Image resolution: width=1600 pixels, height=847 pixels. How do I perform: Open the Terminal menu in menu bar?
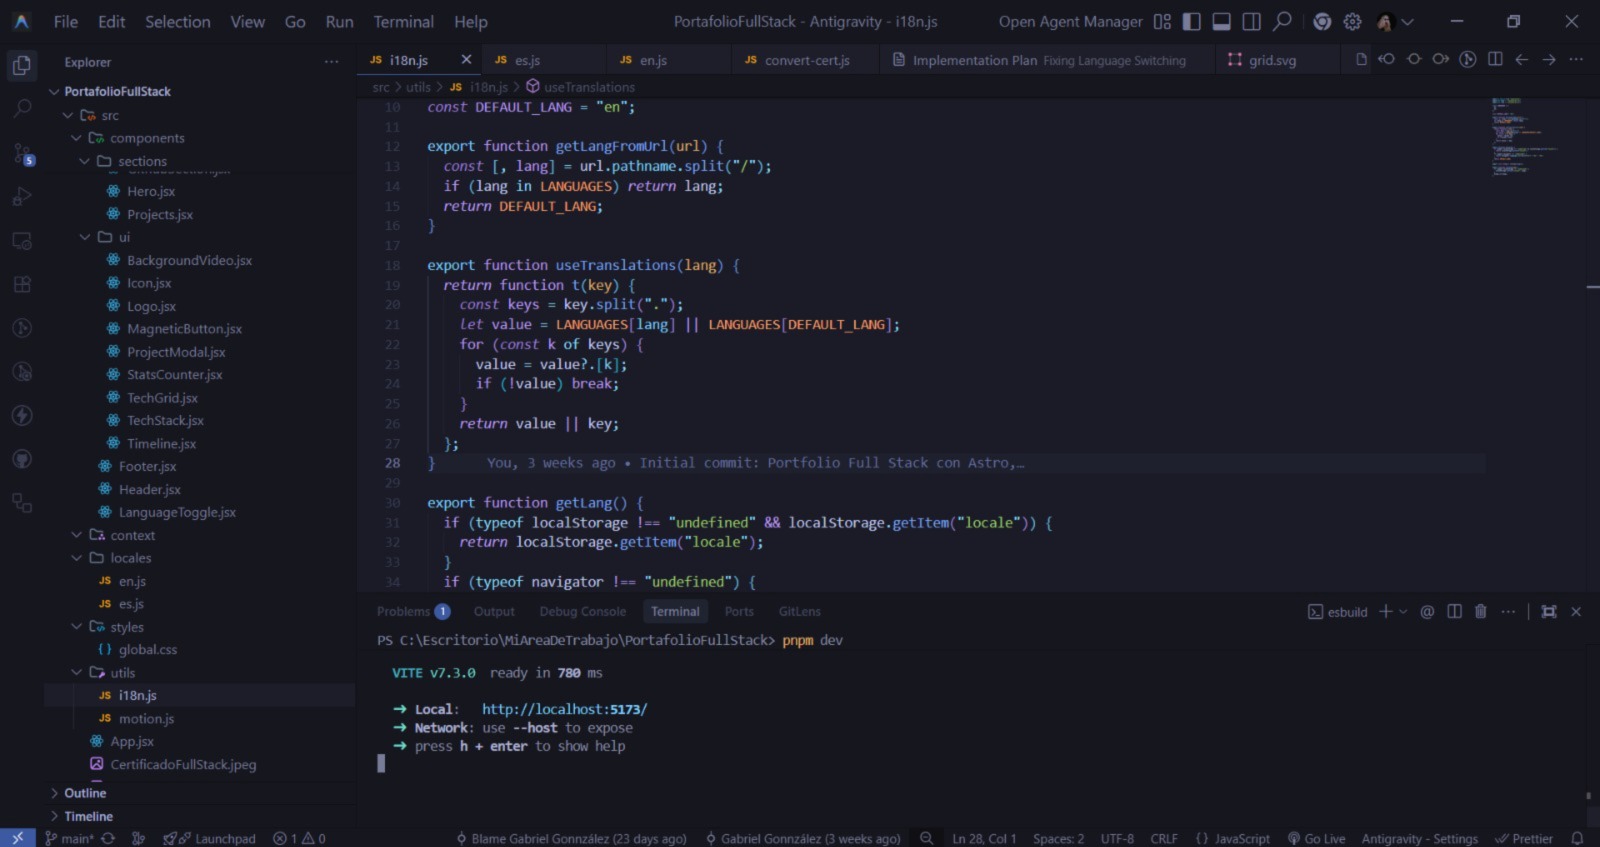tap(403, 22)
